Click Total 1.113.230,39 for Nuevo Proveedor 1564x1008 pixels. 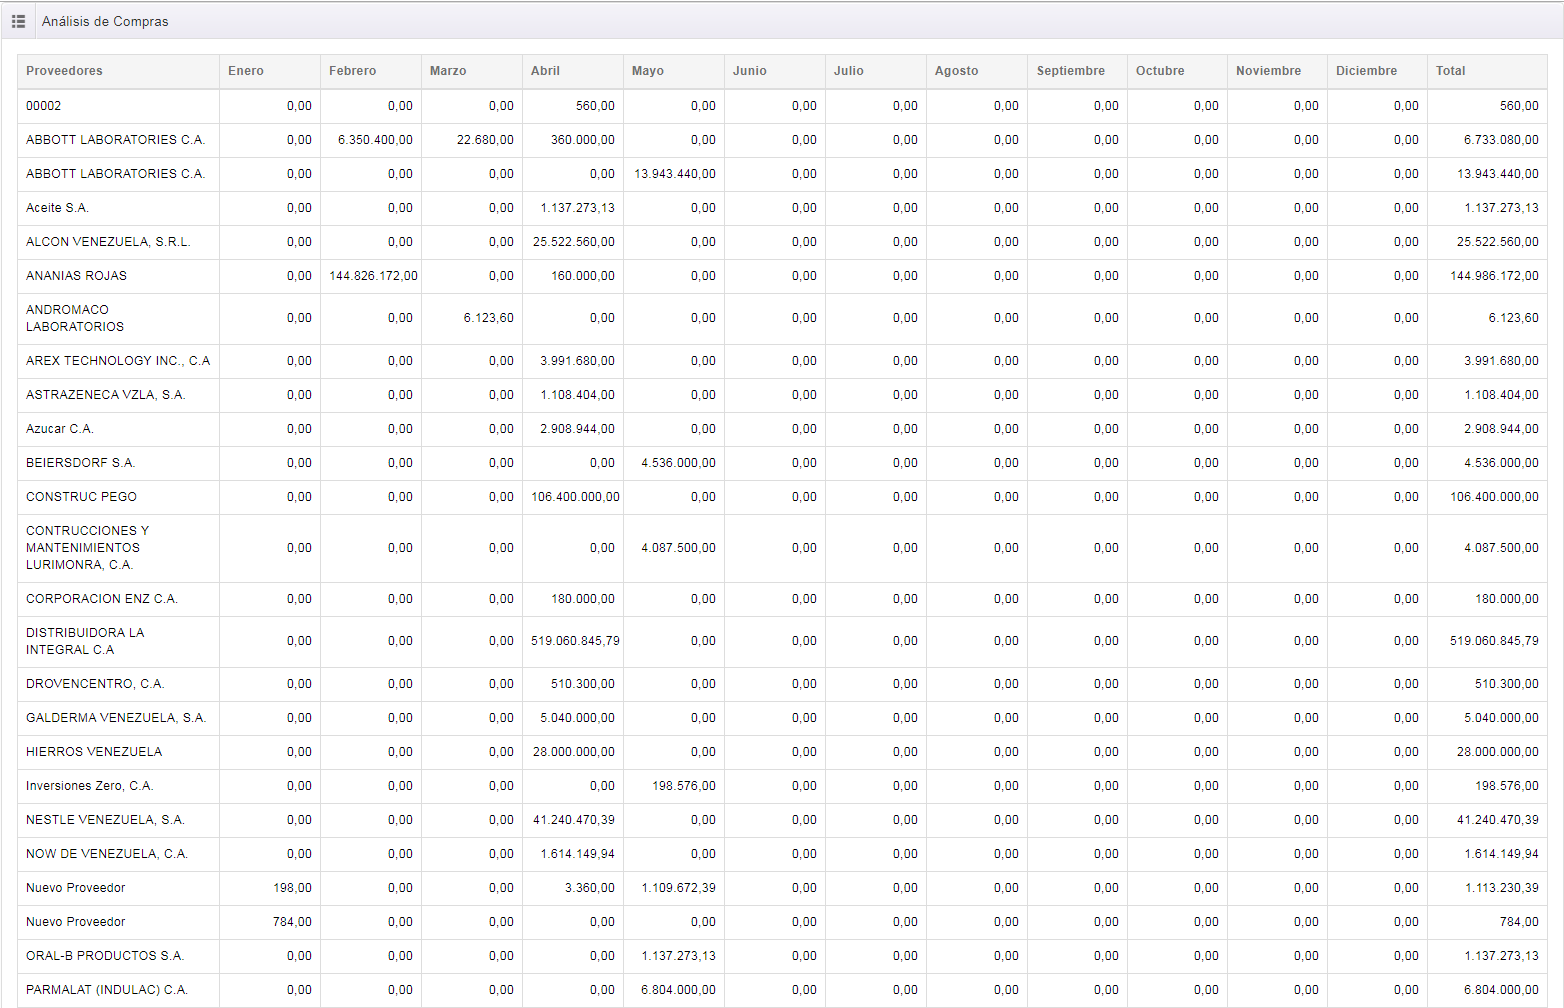(x=1502, y=888)
